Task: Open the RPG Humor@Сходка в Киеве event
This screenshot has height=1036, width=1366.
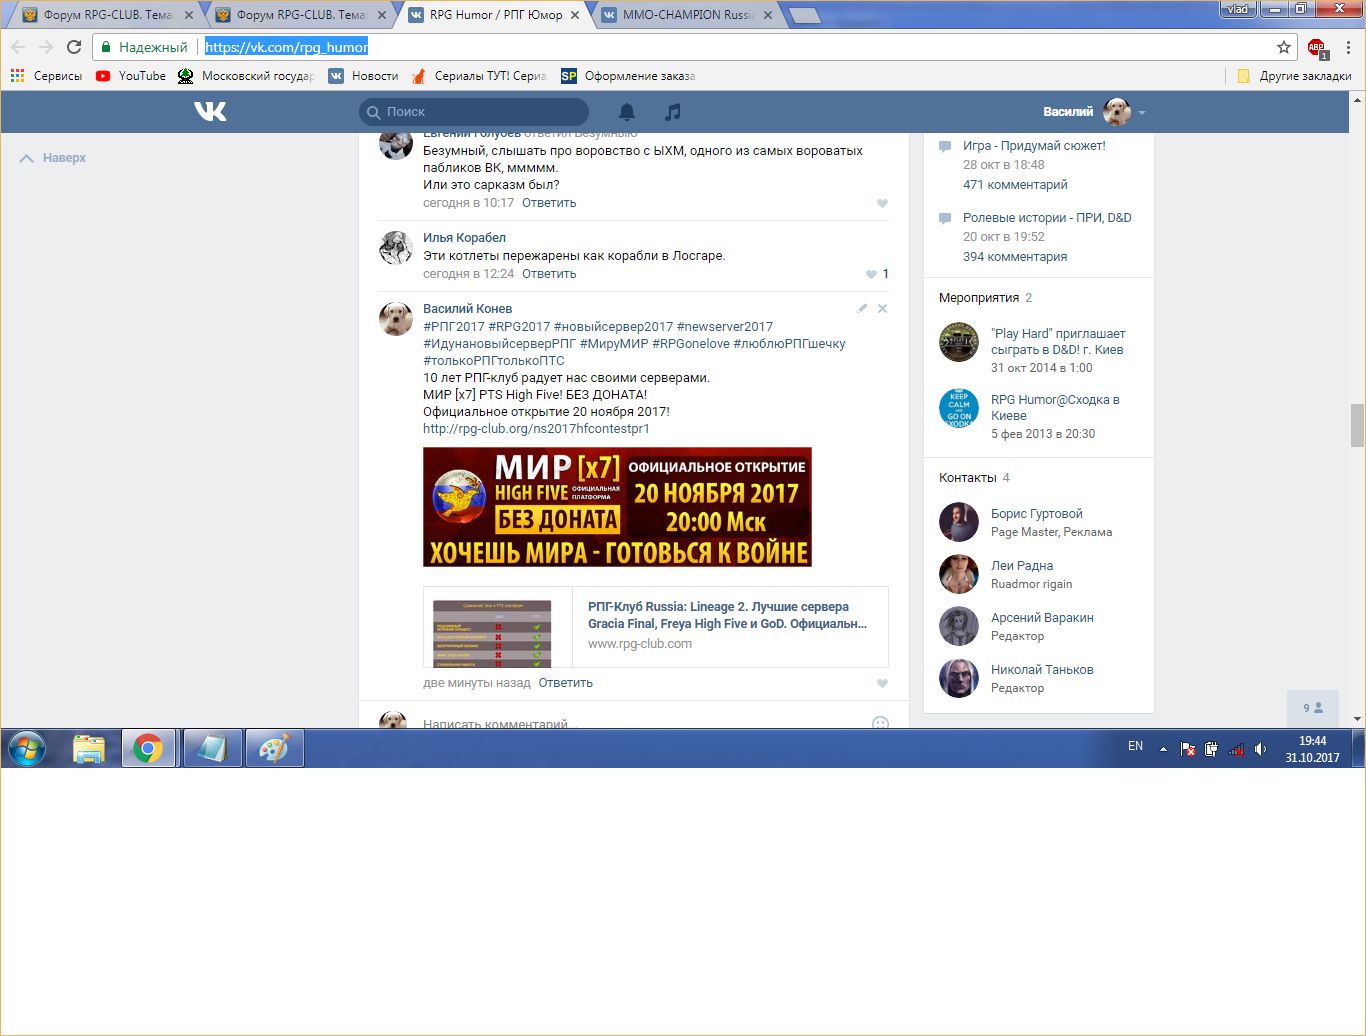Action: click(x=1055, y=408)
